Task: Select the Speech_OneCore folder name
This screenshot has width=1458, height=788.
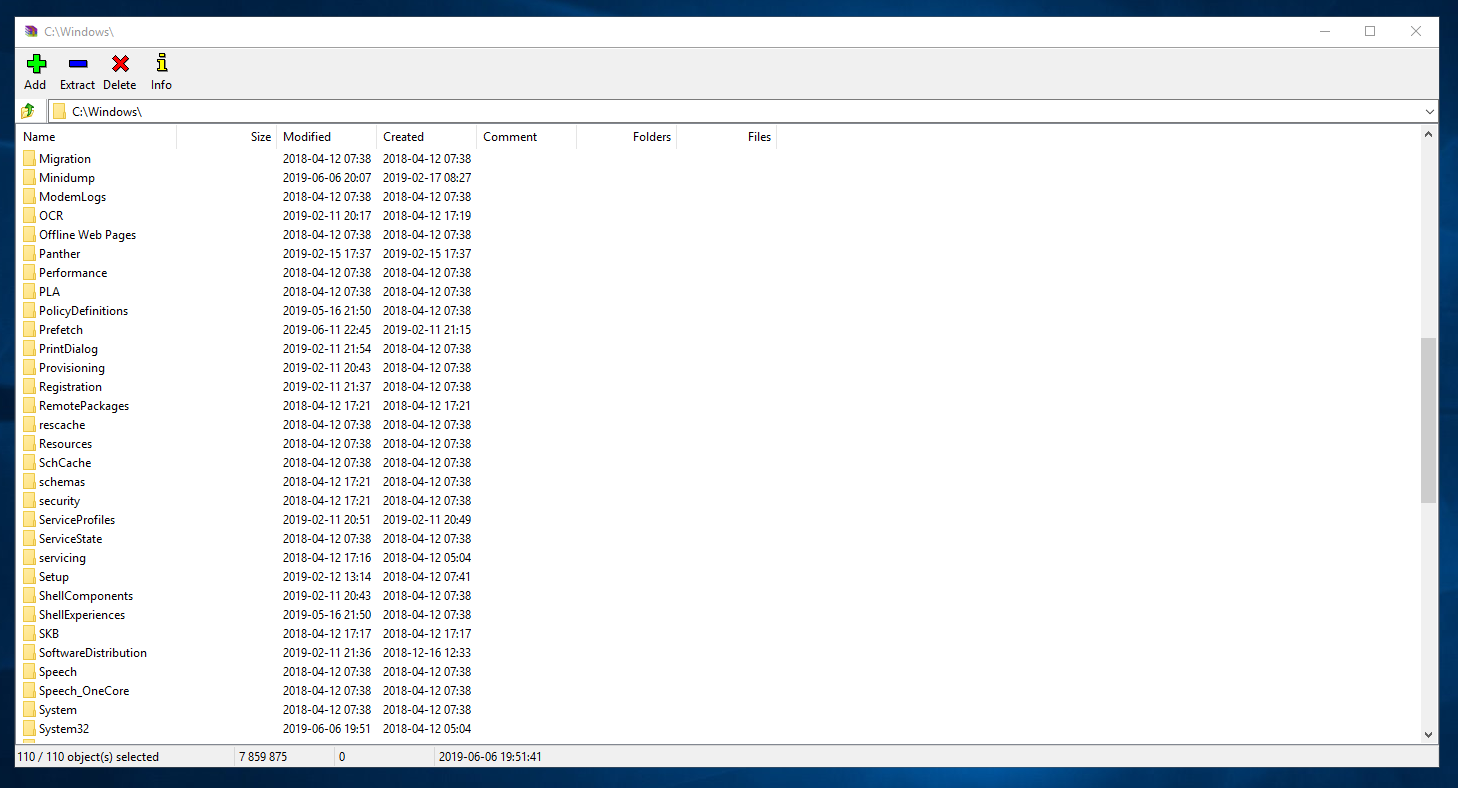Action: tap(84, 691)
